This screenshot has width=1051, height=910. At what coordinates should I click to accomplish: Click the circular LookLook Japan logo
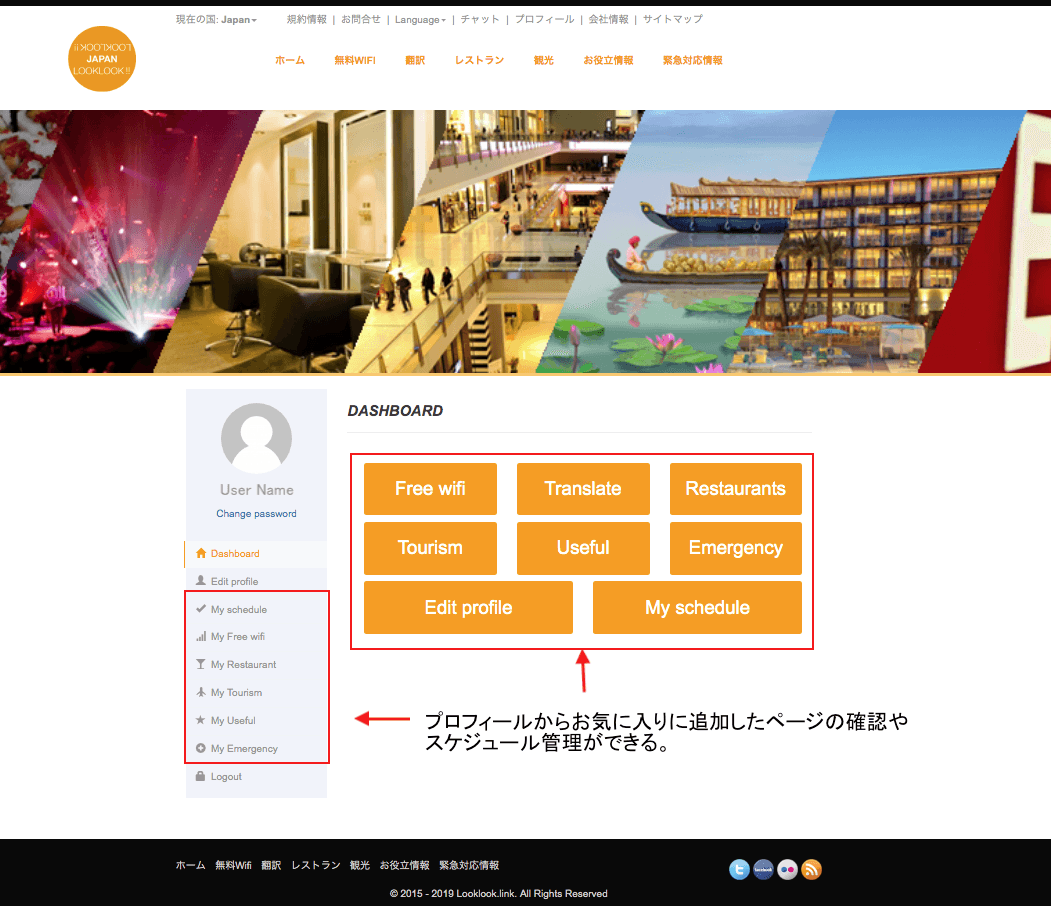click(101, 59)
